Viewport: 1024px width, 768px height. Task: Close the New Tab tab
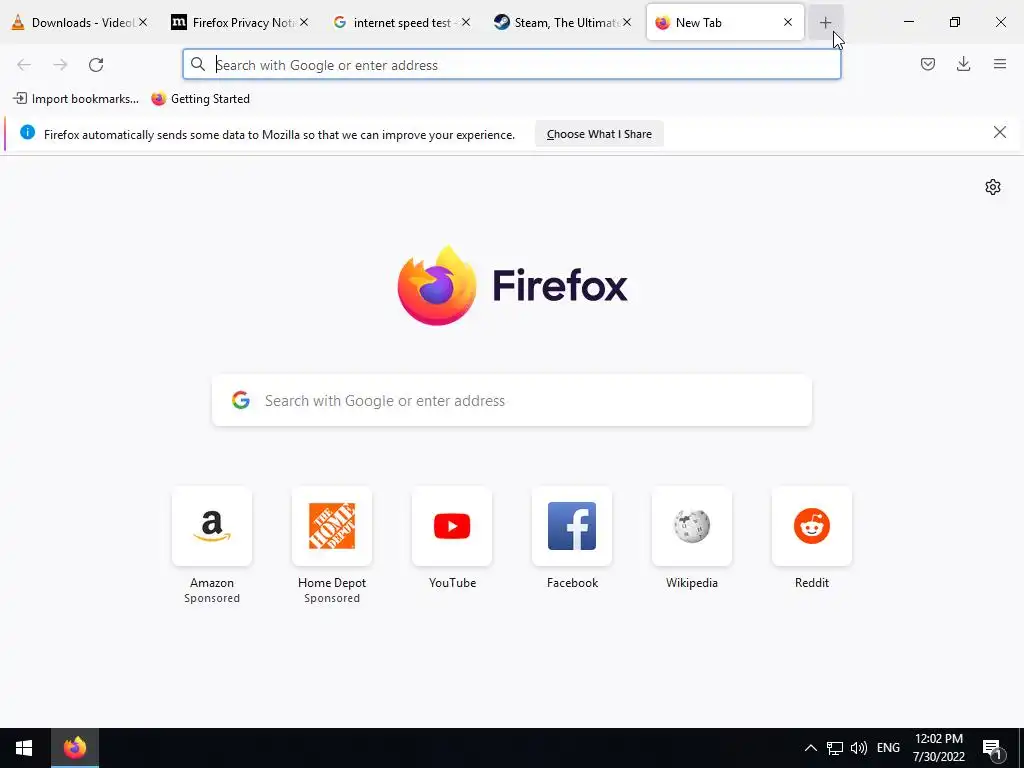coord(788,22)
